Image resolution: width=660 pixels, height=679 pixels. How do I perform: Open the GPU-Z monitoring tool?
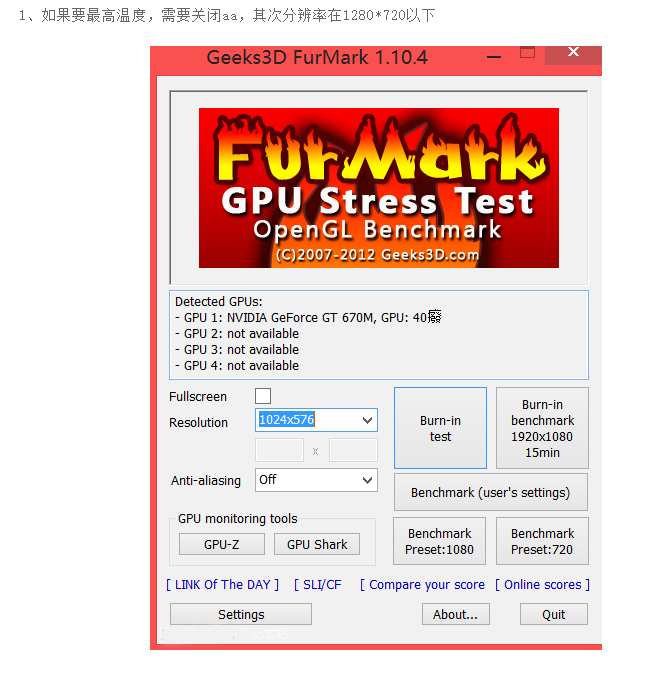point(222,544)
